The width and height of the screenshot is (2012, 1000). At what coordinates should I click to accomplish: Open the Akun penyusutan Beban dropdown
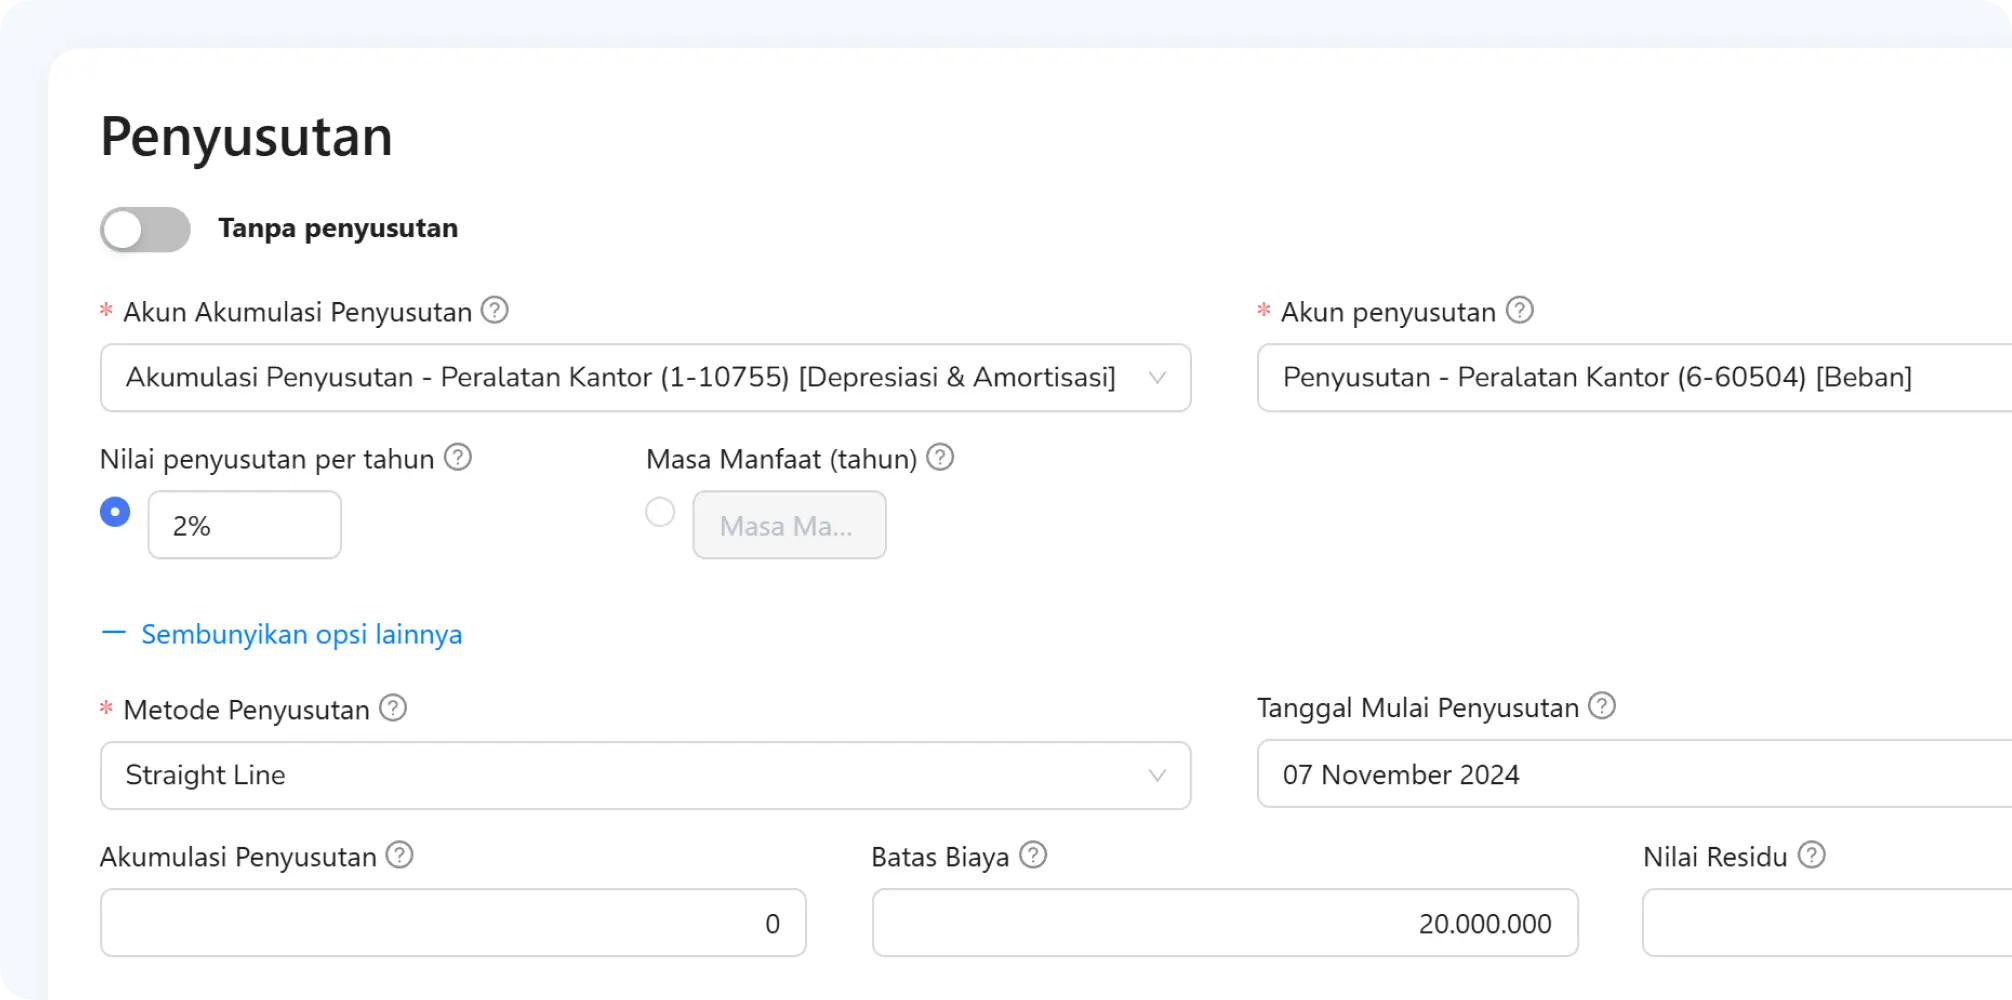tap(1634, 378)
